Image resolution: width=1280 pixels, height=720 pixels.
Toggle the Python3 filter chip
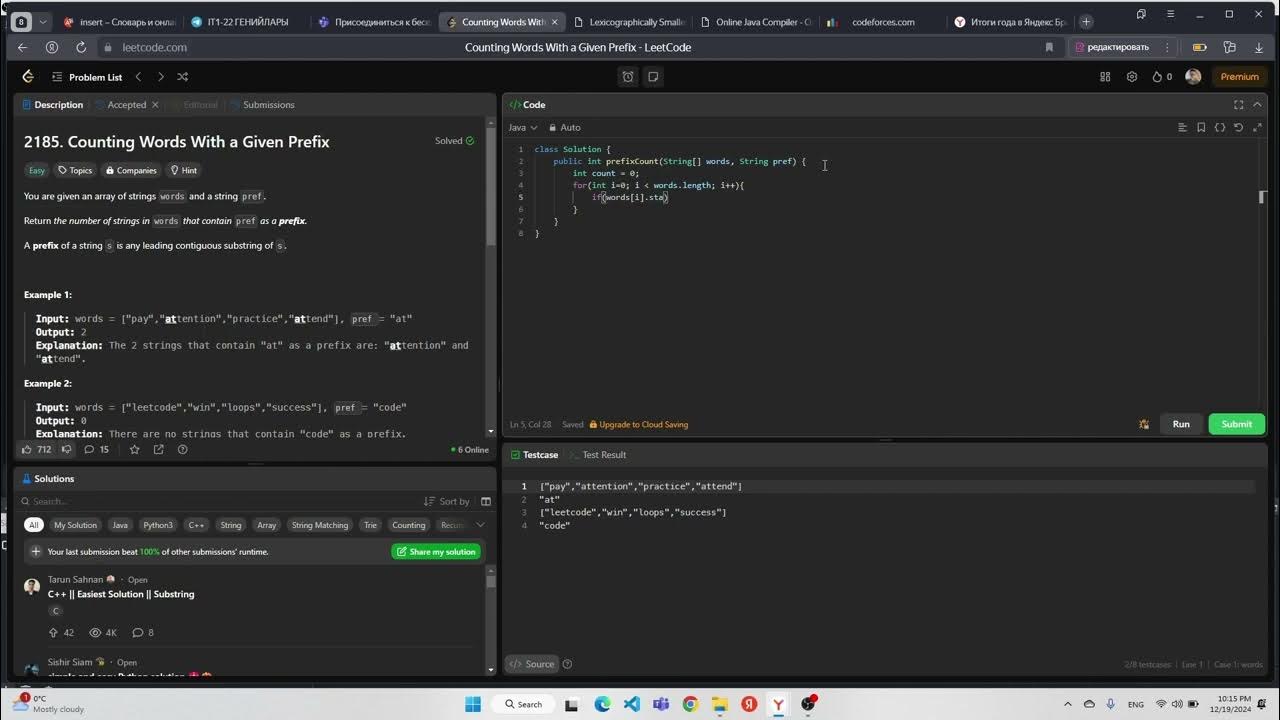pos(158,525)
